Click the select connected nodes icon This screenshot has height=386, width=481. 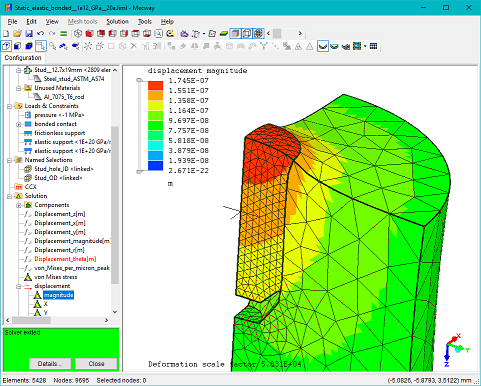click(53, 46)
